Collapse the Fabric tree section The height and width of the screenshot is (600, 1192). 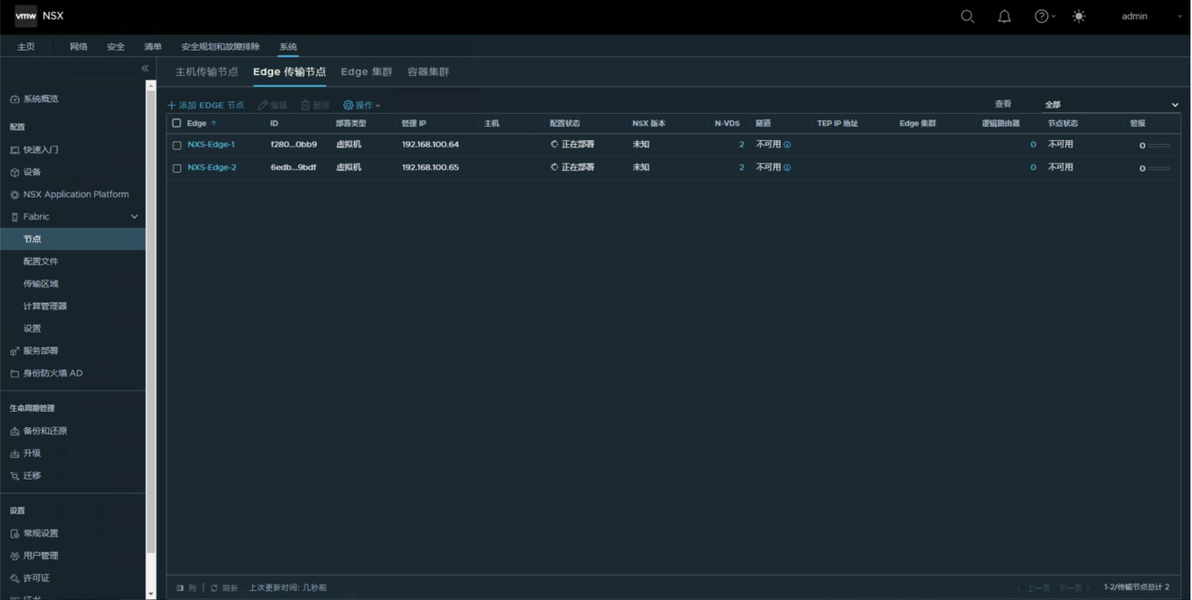click(x=135, y=217)
